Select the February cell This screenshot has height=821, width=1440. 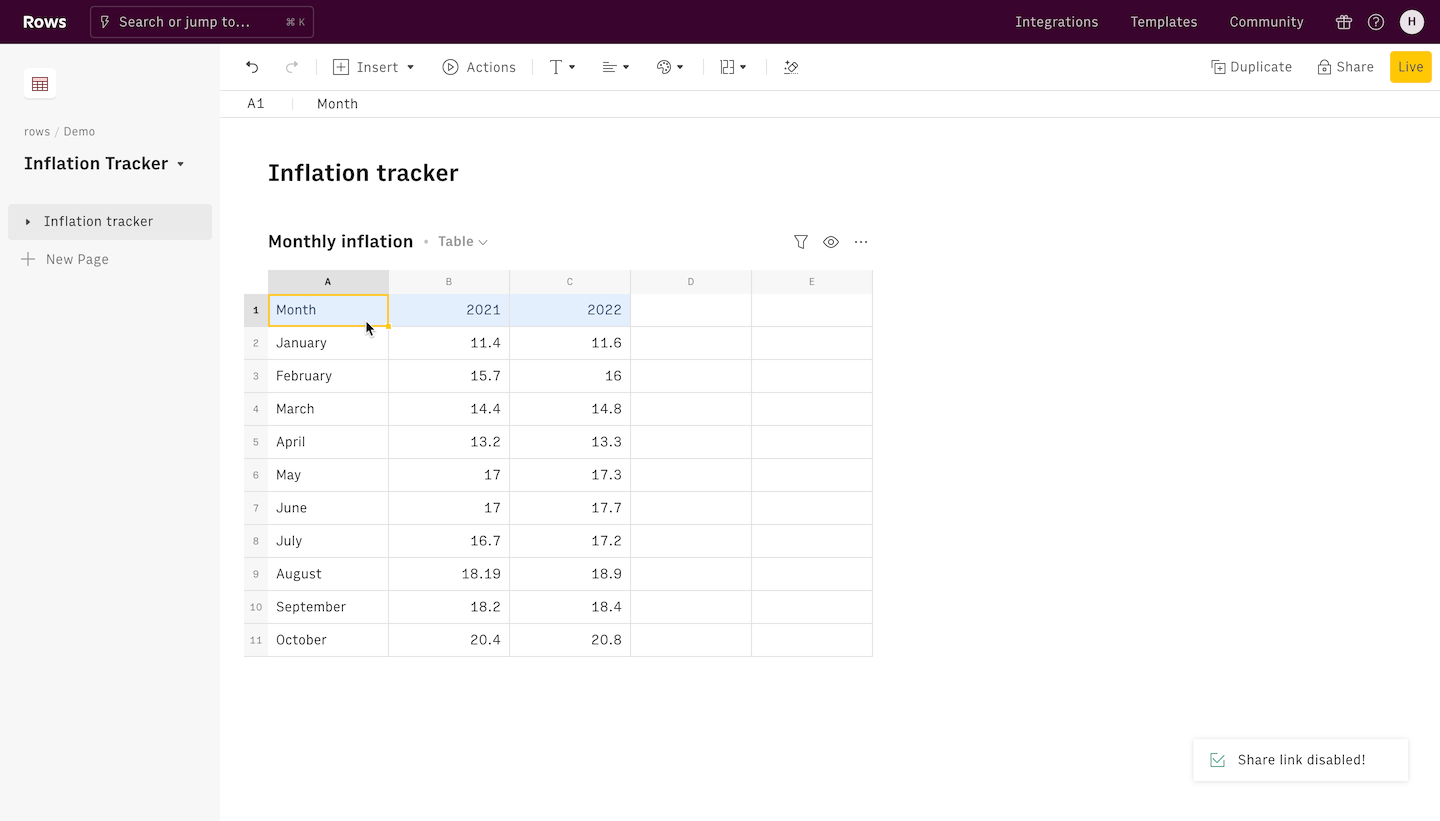click(x=328, y=376)
